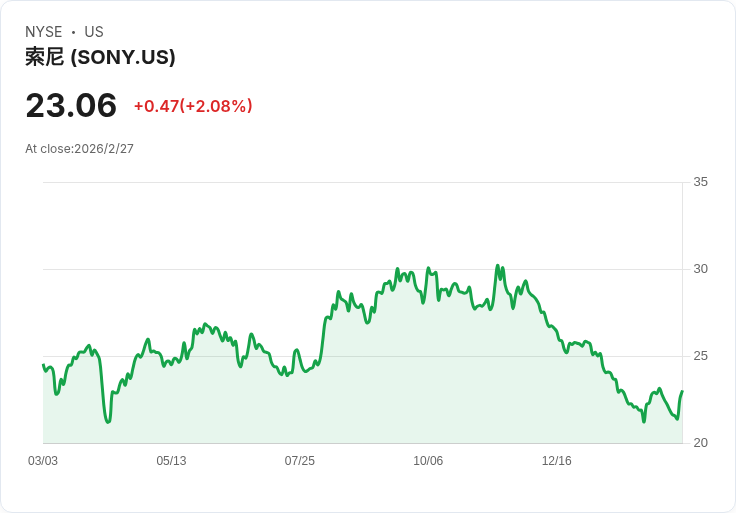
Task: Click the 25 y-axis price label
Action: 700,356
